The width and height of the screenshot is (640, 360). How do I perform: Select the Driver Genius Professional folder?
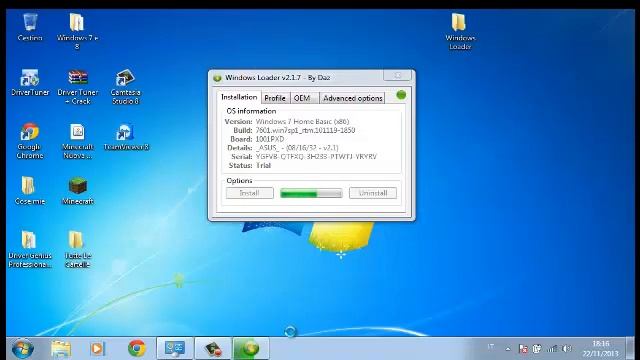(30, 249)
